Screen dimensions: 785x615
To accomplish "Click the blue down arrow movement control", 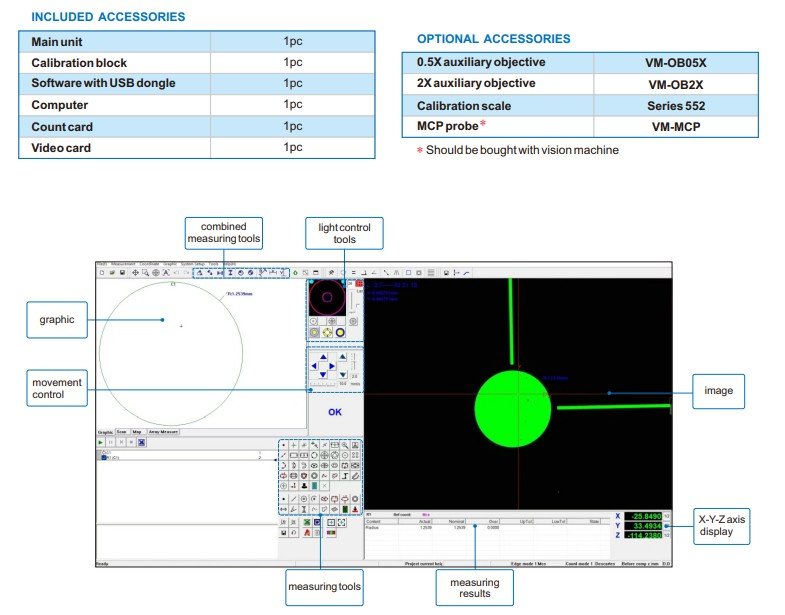I will [x=323, y=375].
